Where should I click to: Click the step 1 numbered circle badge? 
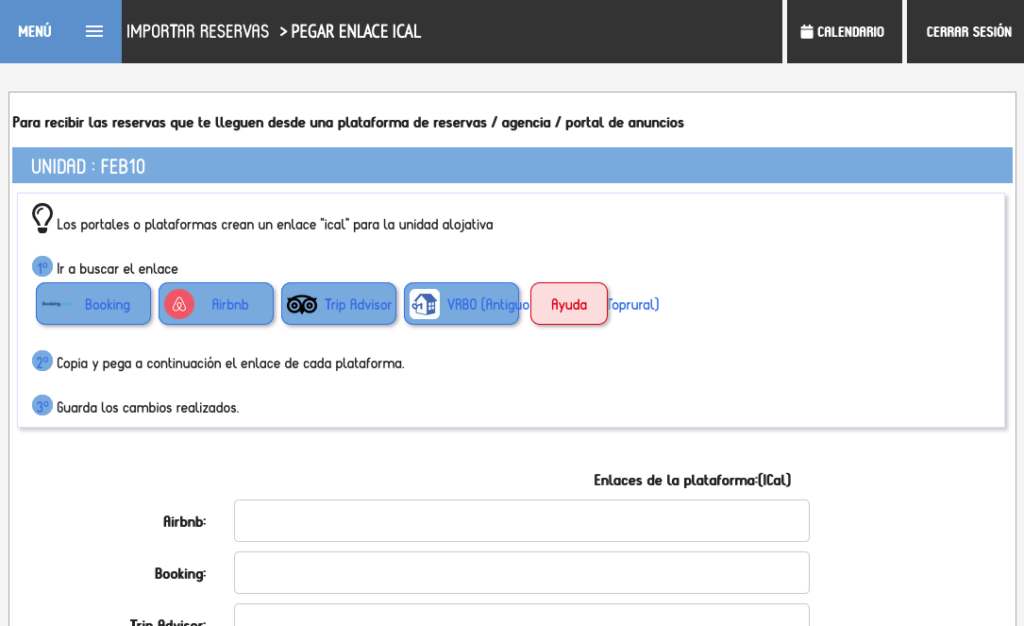(x=41, y=266)
